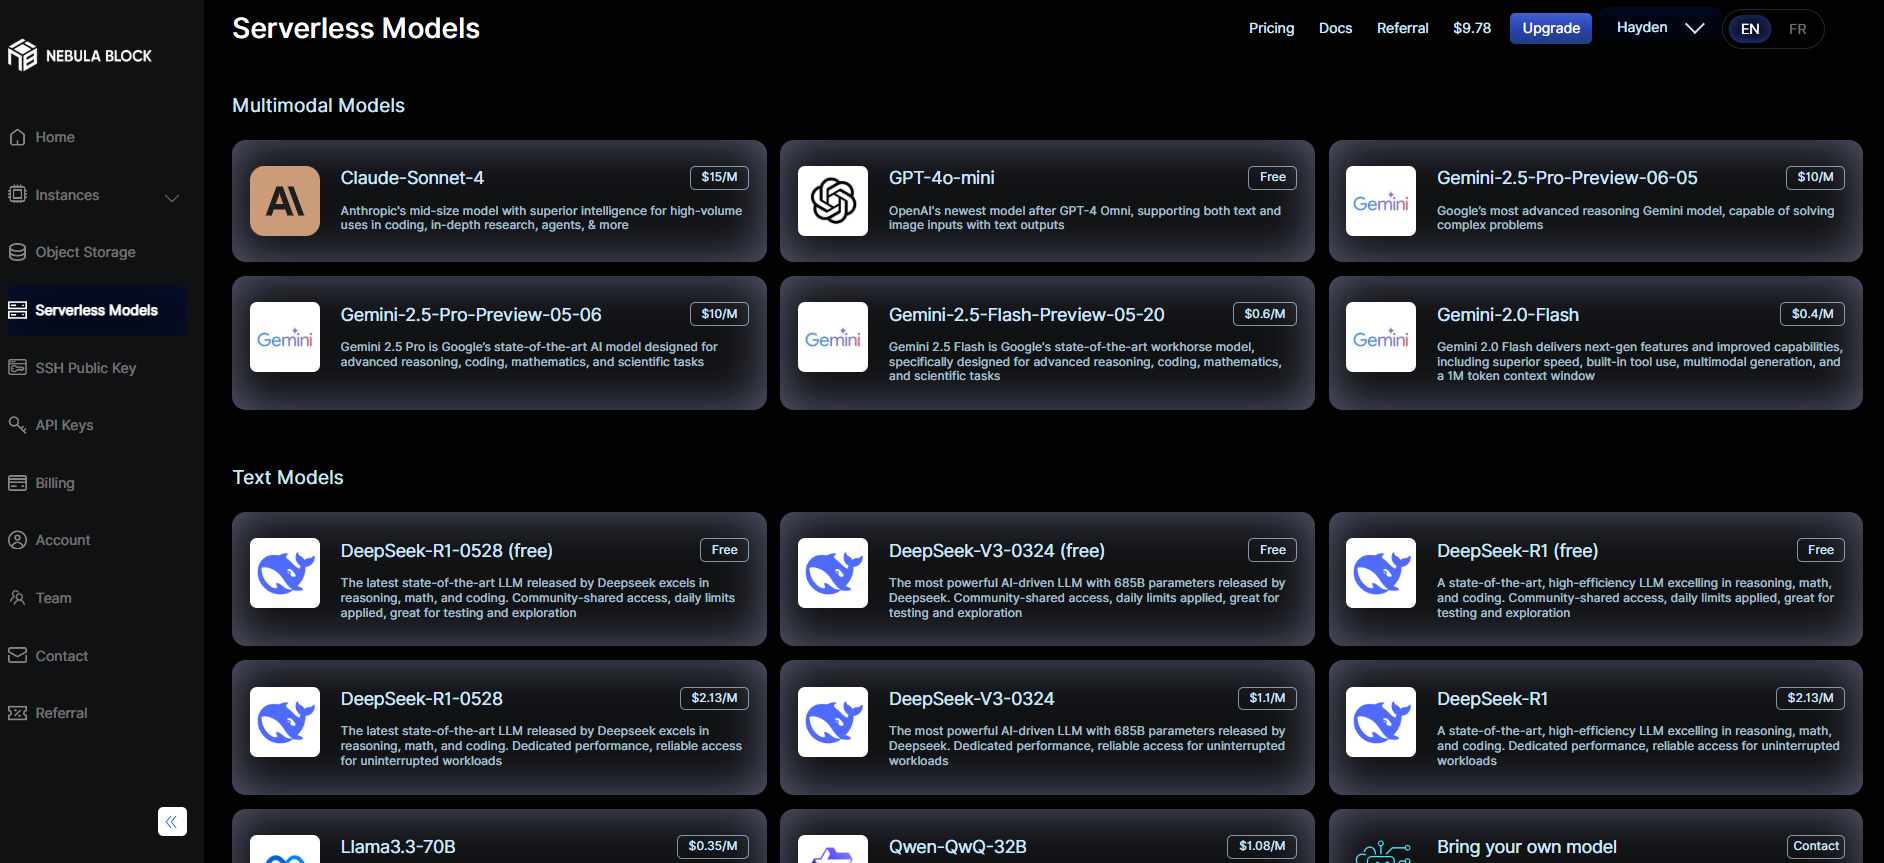Screen dimensions: 1884x863
Task: Click DeepSeek whale logo on DeepSeek-V3-0324 (free)
Action: click(x=833, y=573)
